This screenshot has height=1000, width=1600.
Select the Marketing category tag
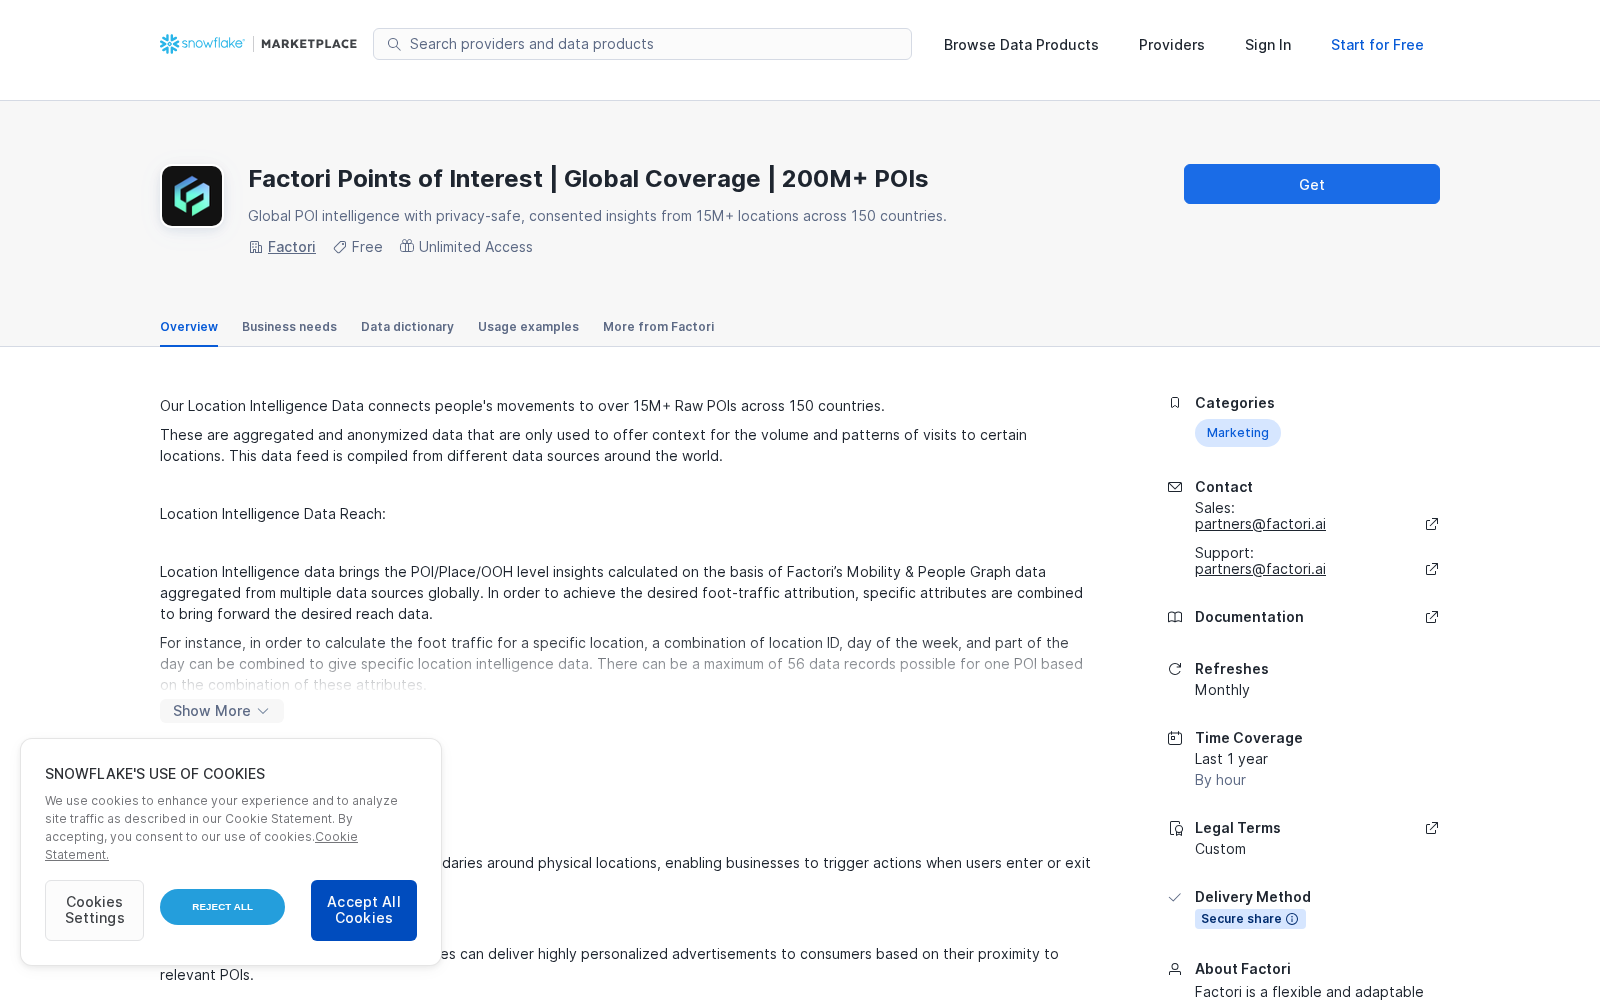click(x=1238, y=433)
